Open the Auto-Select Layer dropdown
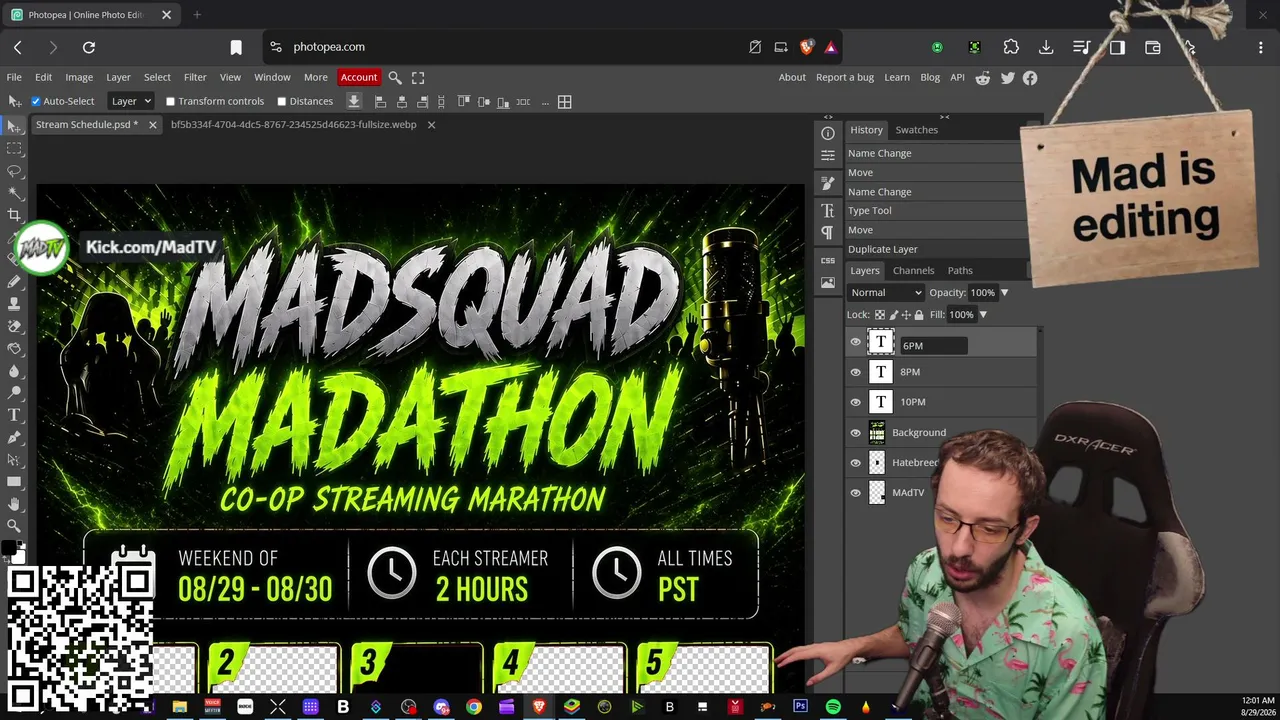This screenshot has height=720, width=1280. pos(131,101)
